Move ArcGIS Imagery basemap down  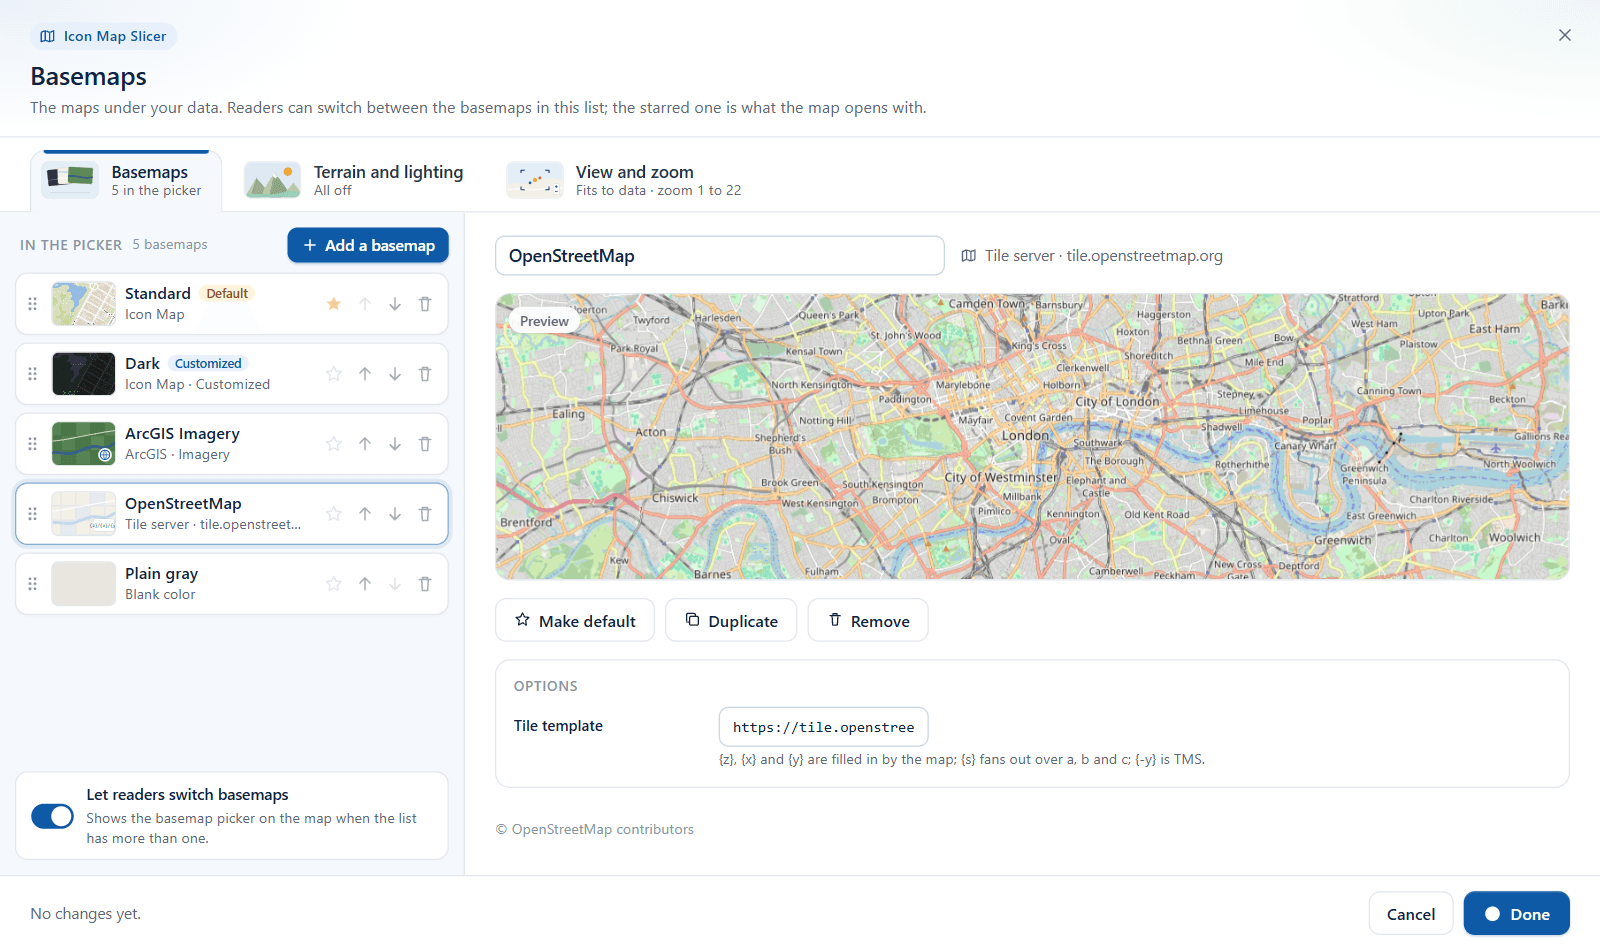pos(395,444)
